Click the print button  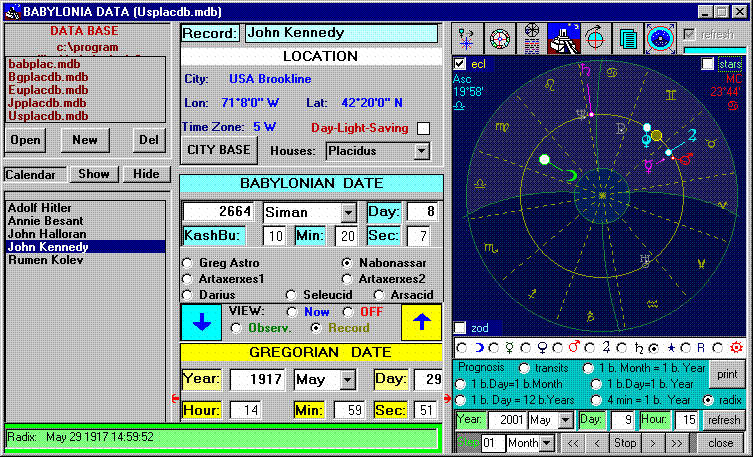pyautogui.click(x=727, y=374)
